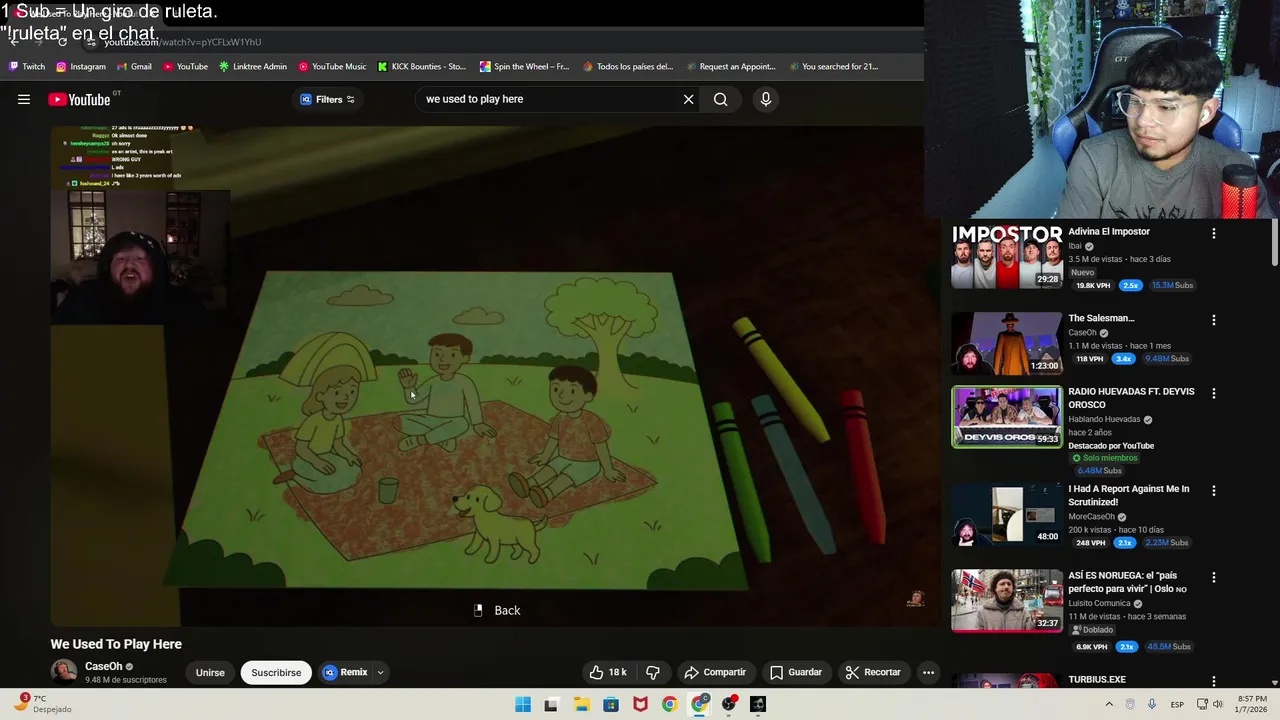Viewport: 1280px width, 720px height.
Task: Open Linktree Admin bookmark
Action: click(x=252, y=67)
